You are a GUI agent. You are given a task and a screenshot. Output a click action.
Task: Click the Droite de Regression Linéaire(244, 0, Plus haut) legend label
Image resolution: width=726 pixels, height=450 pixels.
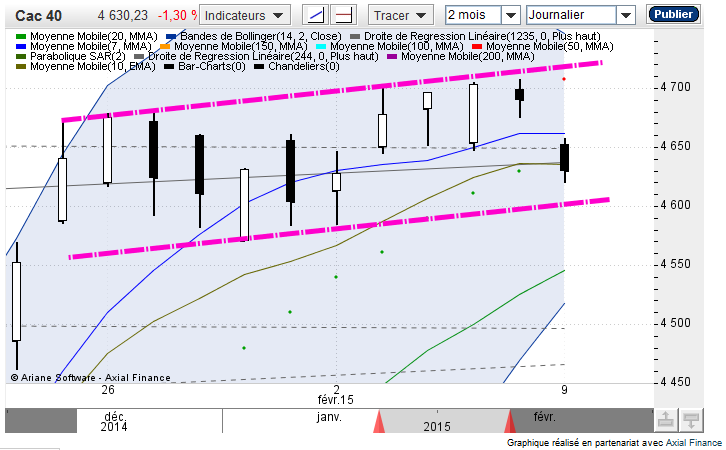(x=263, y=56)
